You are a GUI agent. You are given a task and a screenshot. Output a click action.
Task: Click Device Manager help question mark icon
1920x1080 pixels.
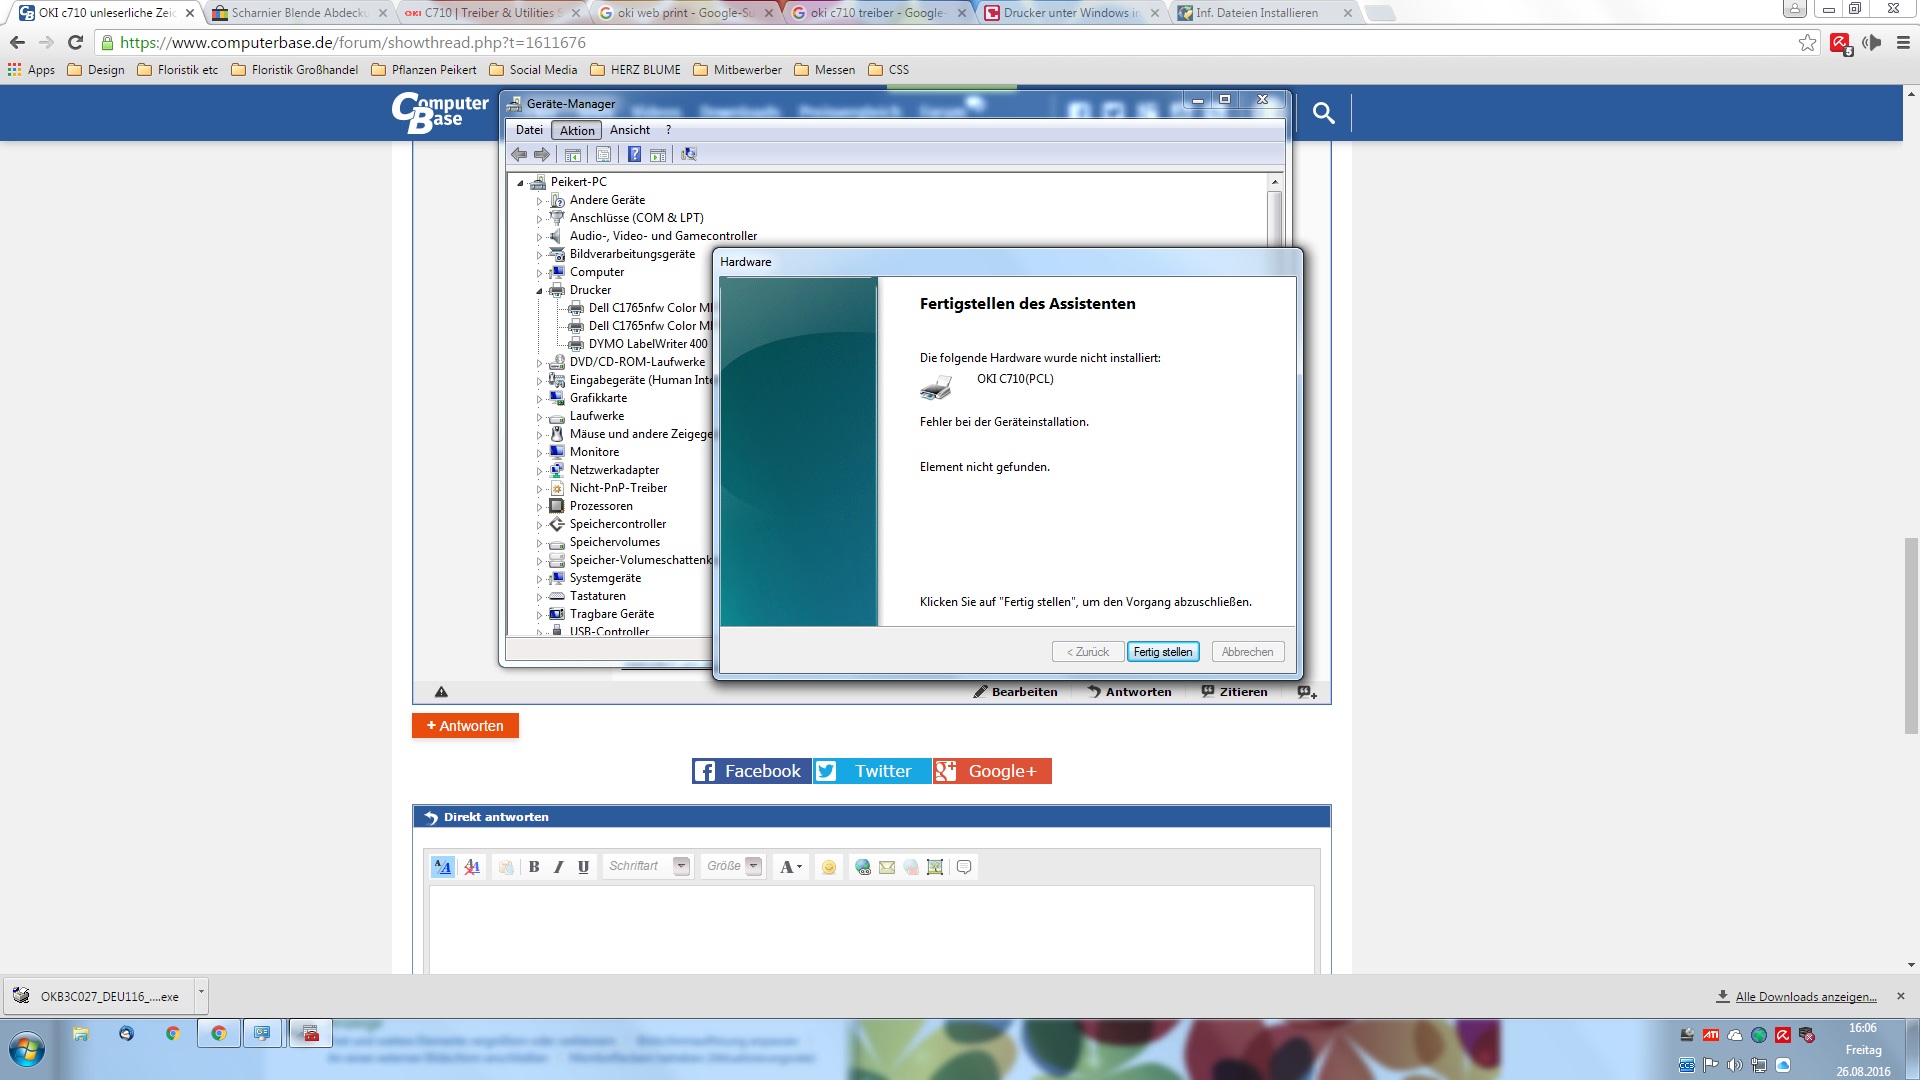[x=634, y=154]
